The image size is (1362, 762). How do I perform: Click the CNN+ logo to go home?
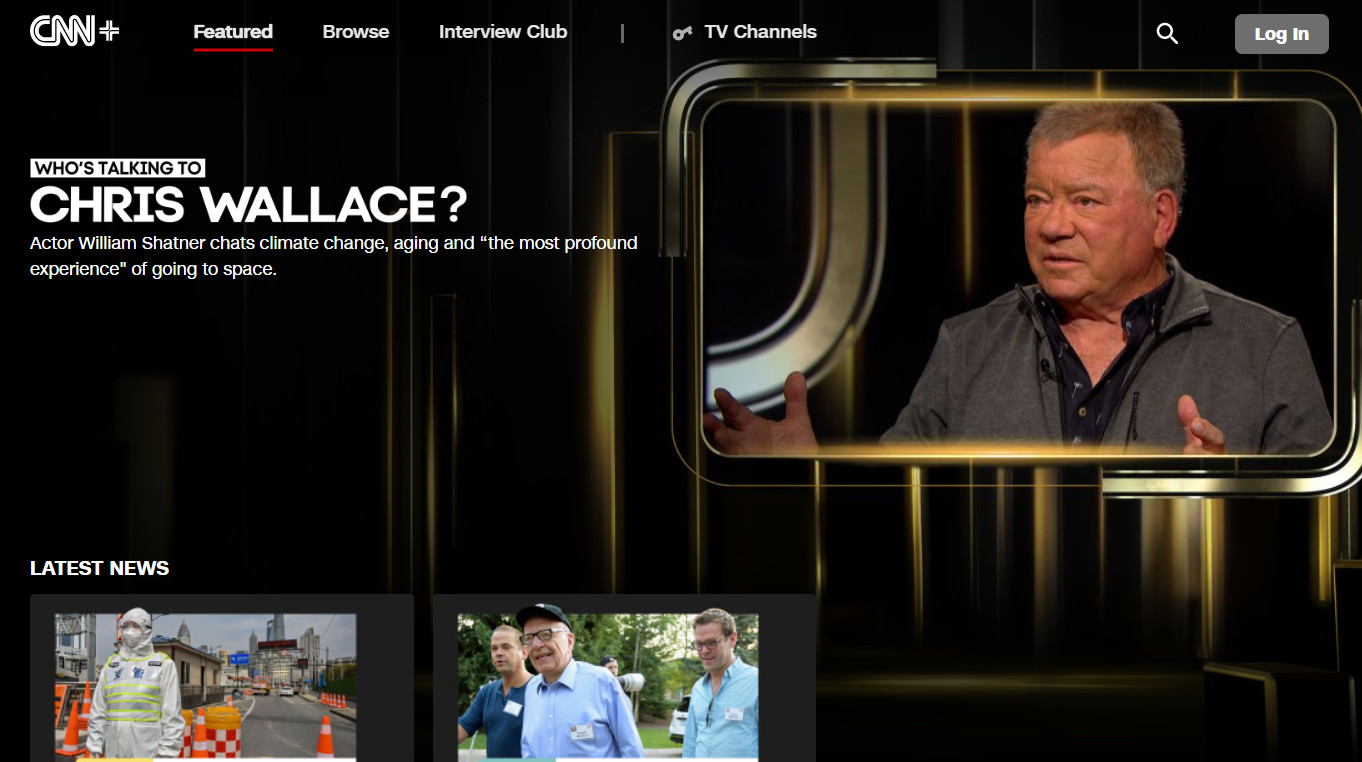64,32
